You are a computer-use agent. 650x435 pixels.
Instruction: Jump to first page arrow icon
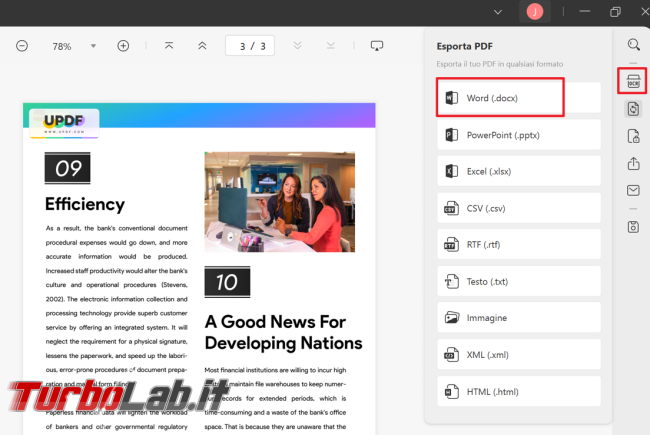tap(169, 46)
